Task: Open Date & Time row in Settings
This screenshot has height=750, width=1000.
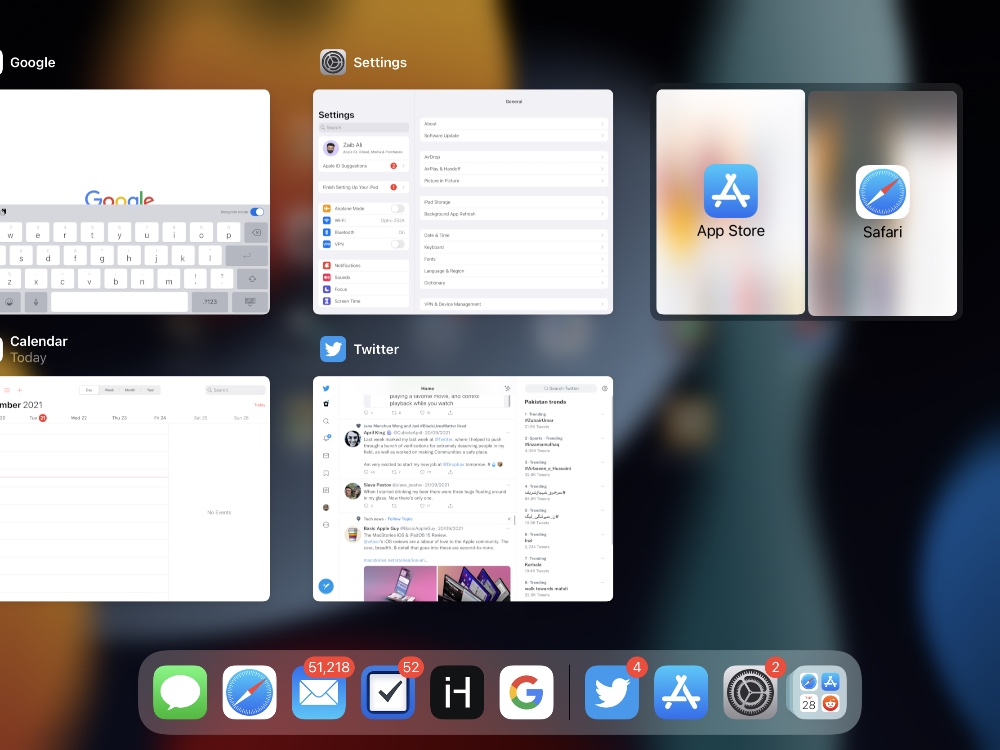Action: tap(513, 235)
